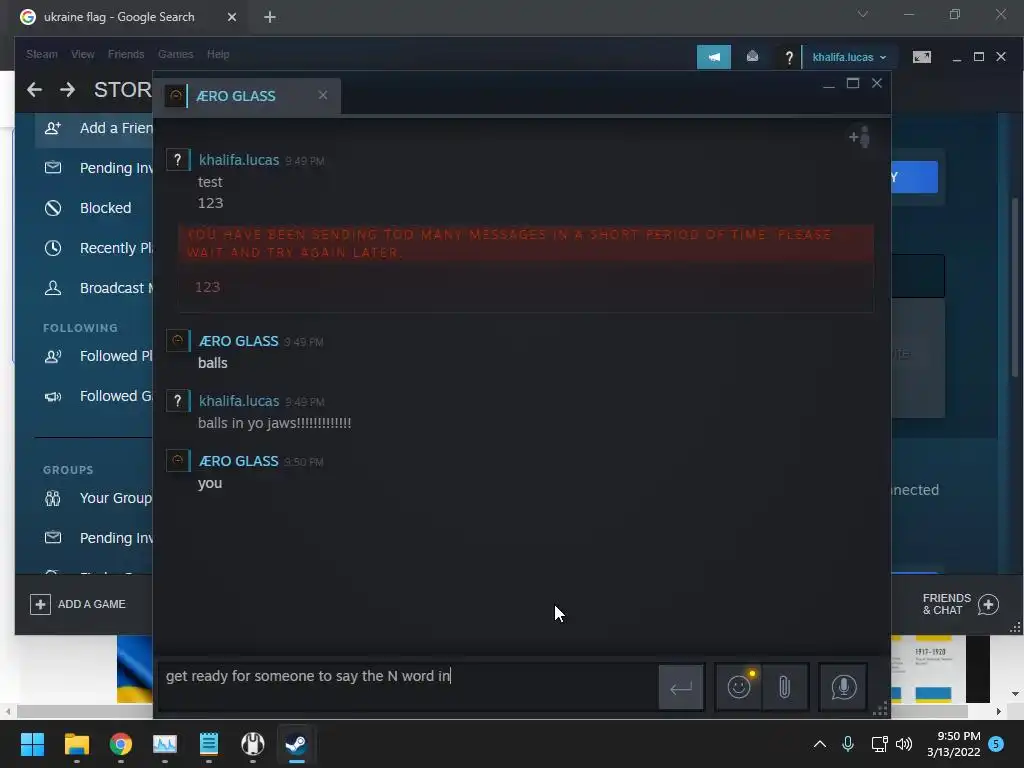Open the emoticon picker in chat
Viewport: 1024px width, 768px height.
[739, 687]
